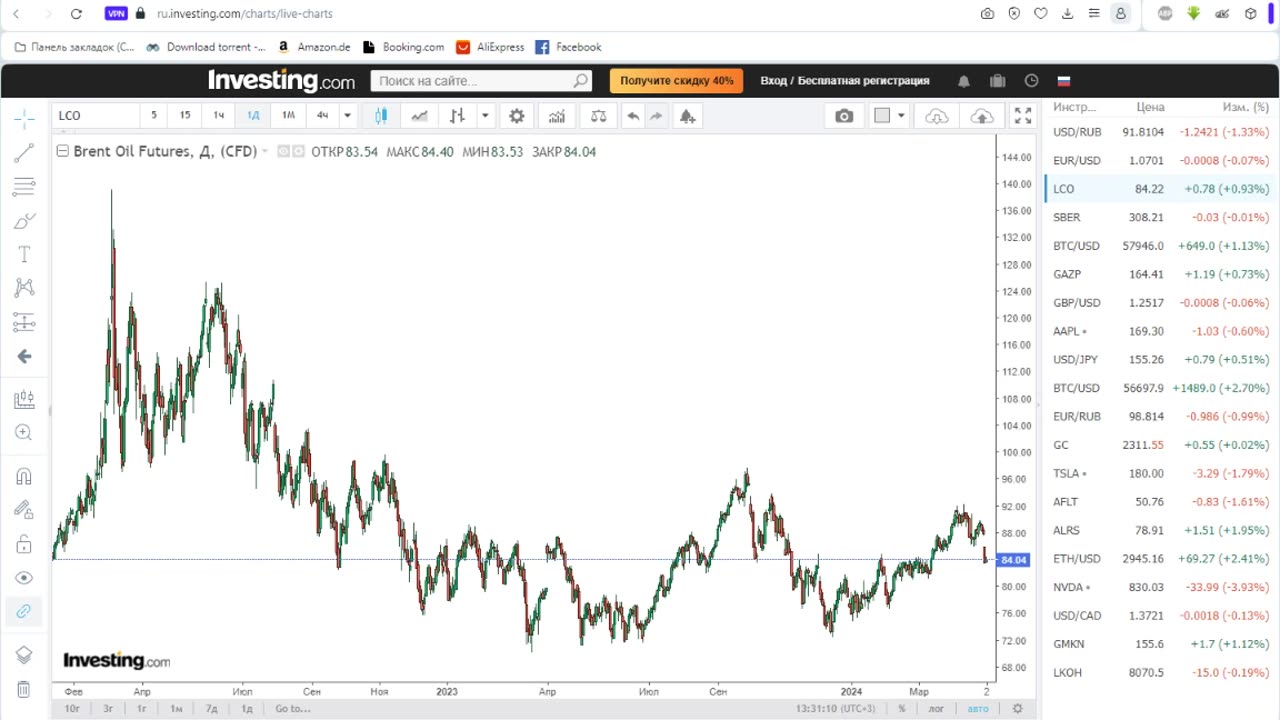Open the chart patterns tool

(24, 288)
